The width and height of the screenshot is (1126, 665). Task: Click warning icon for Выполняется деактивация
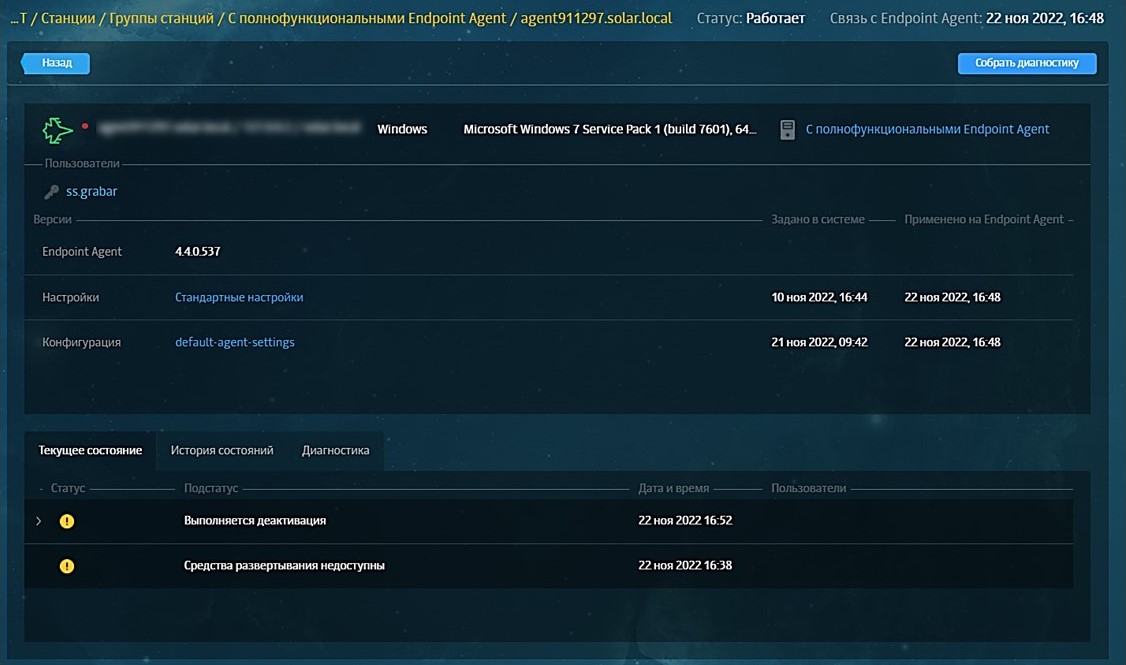point(67,521)
